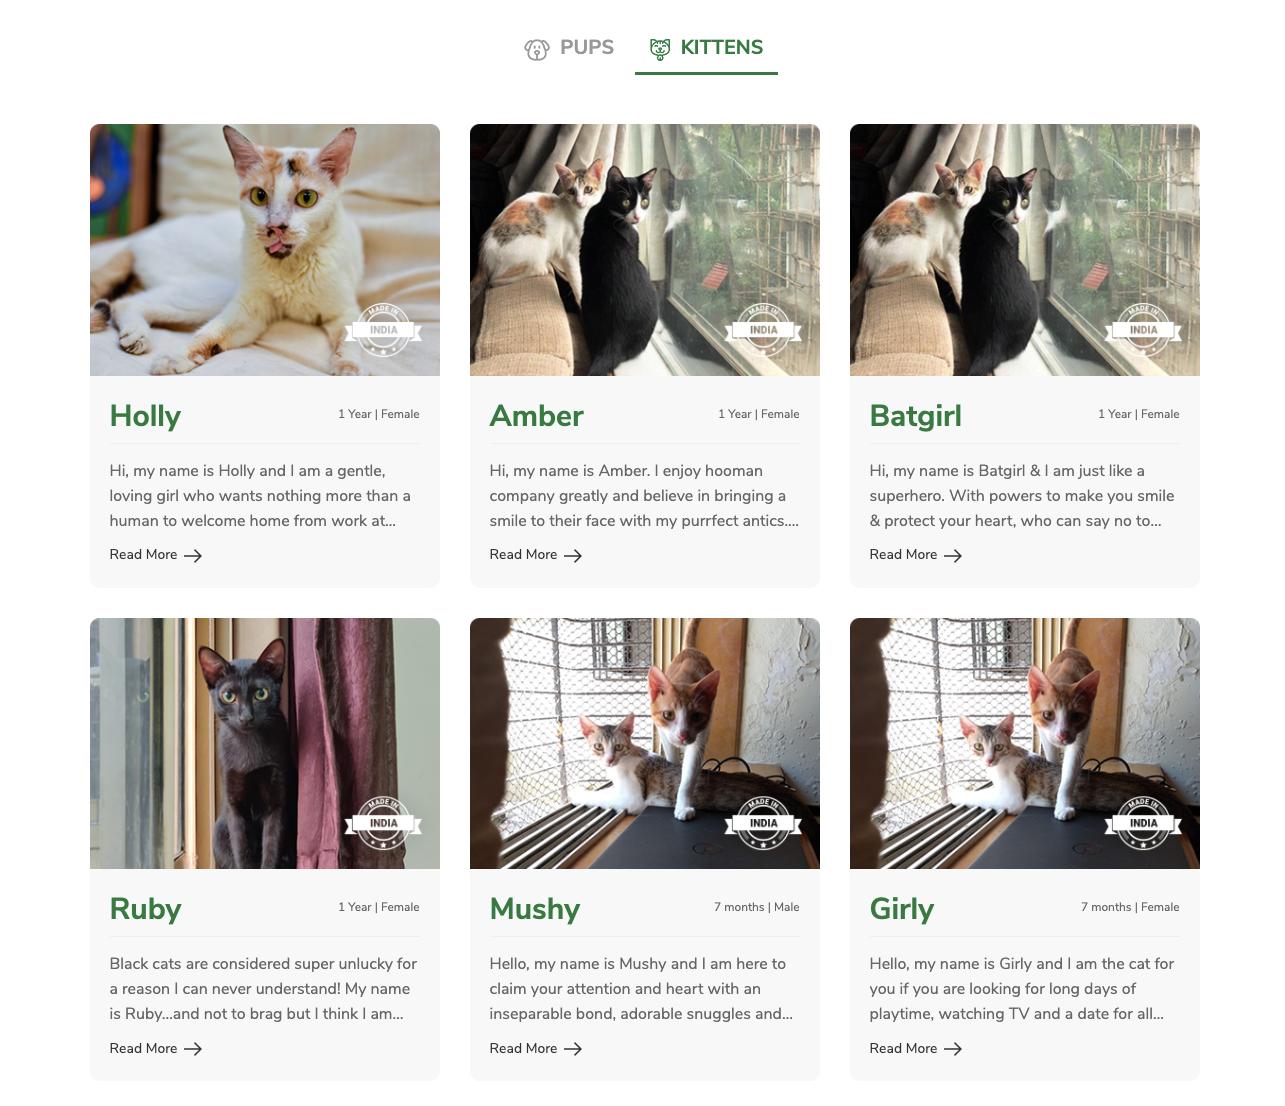Click the Made in India badge on Mushy's photo

pos(763,823)
